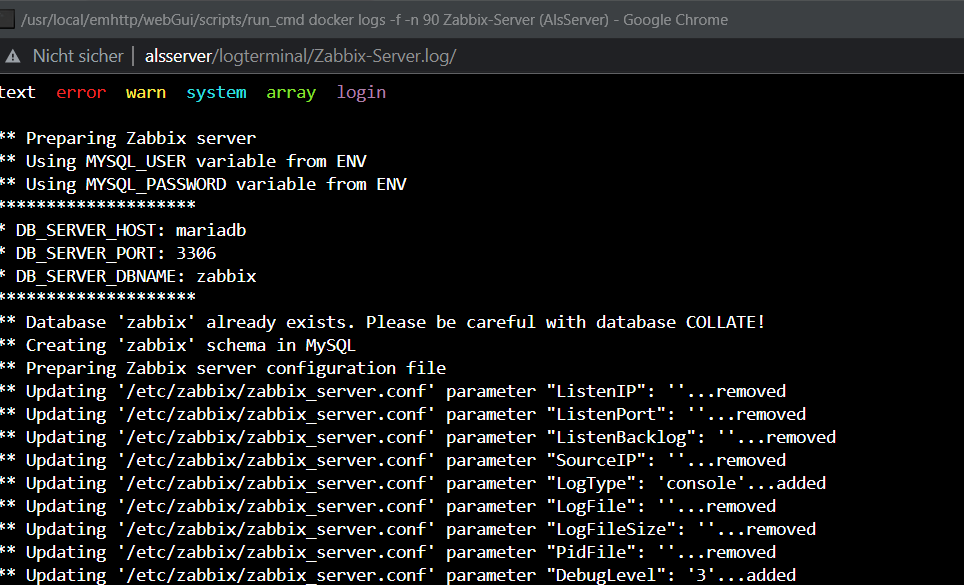Click the 'DB_SERVER_HOST: mariadb' line

pos(123,230)
